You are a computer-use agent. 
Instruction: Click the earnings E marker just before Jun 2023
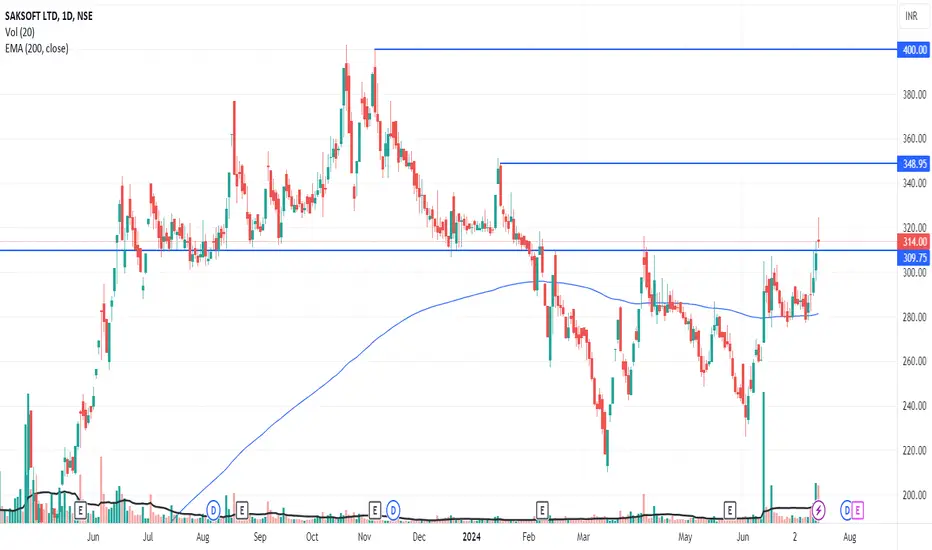click(x=81, y=510)
